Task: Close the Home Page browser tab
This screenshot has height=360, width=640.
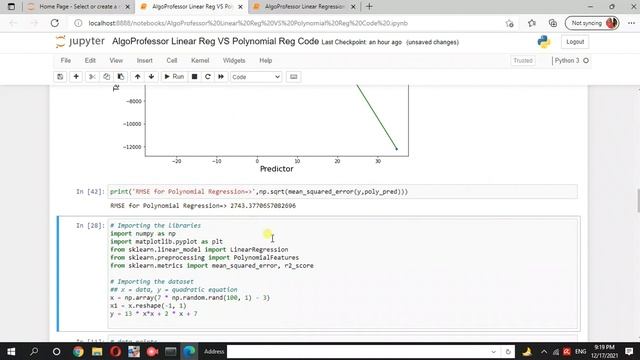Action: [128, 7]
